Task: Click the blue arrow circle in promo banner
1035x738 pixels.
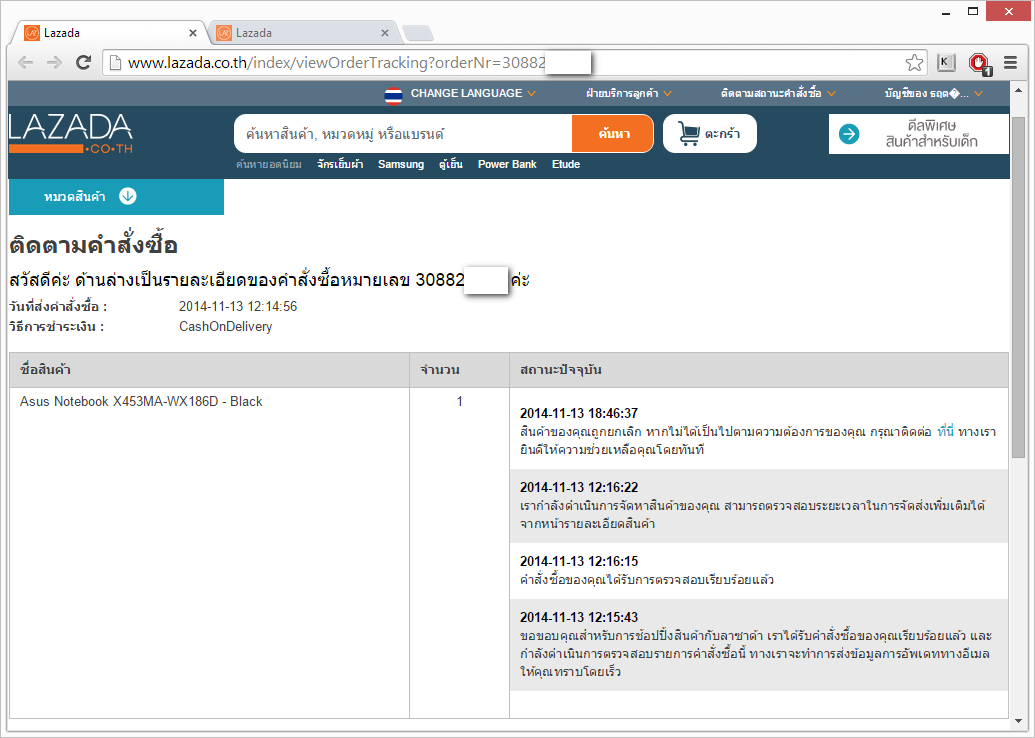Action: coord(849,134)
